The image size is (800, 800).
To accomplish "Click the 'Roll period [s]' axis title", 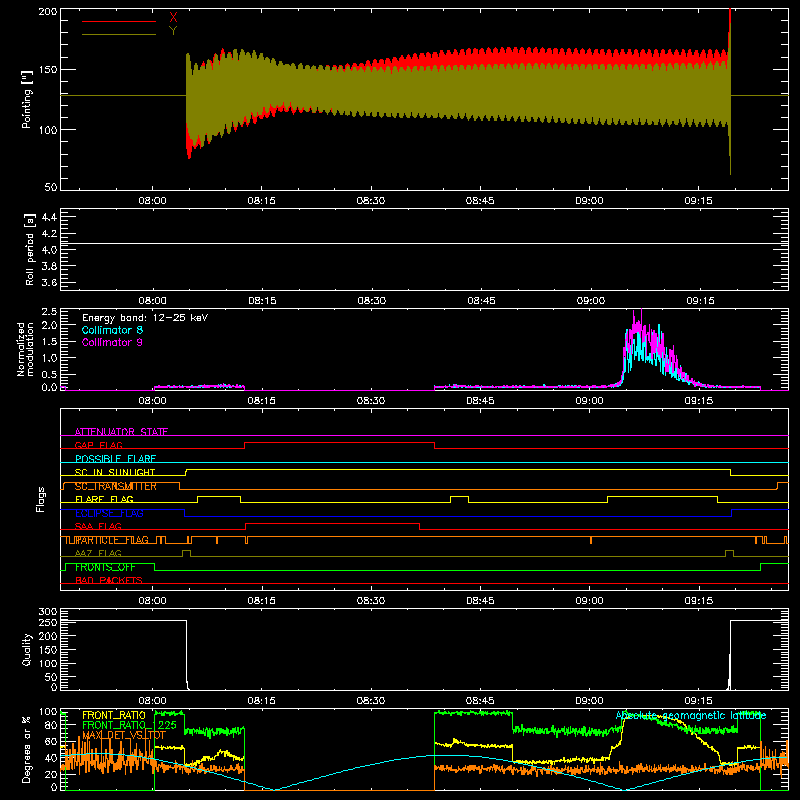I will pos(29,249).
